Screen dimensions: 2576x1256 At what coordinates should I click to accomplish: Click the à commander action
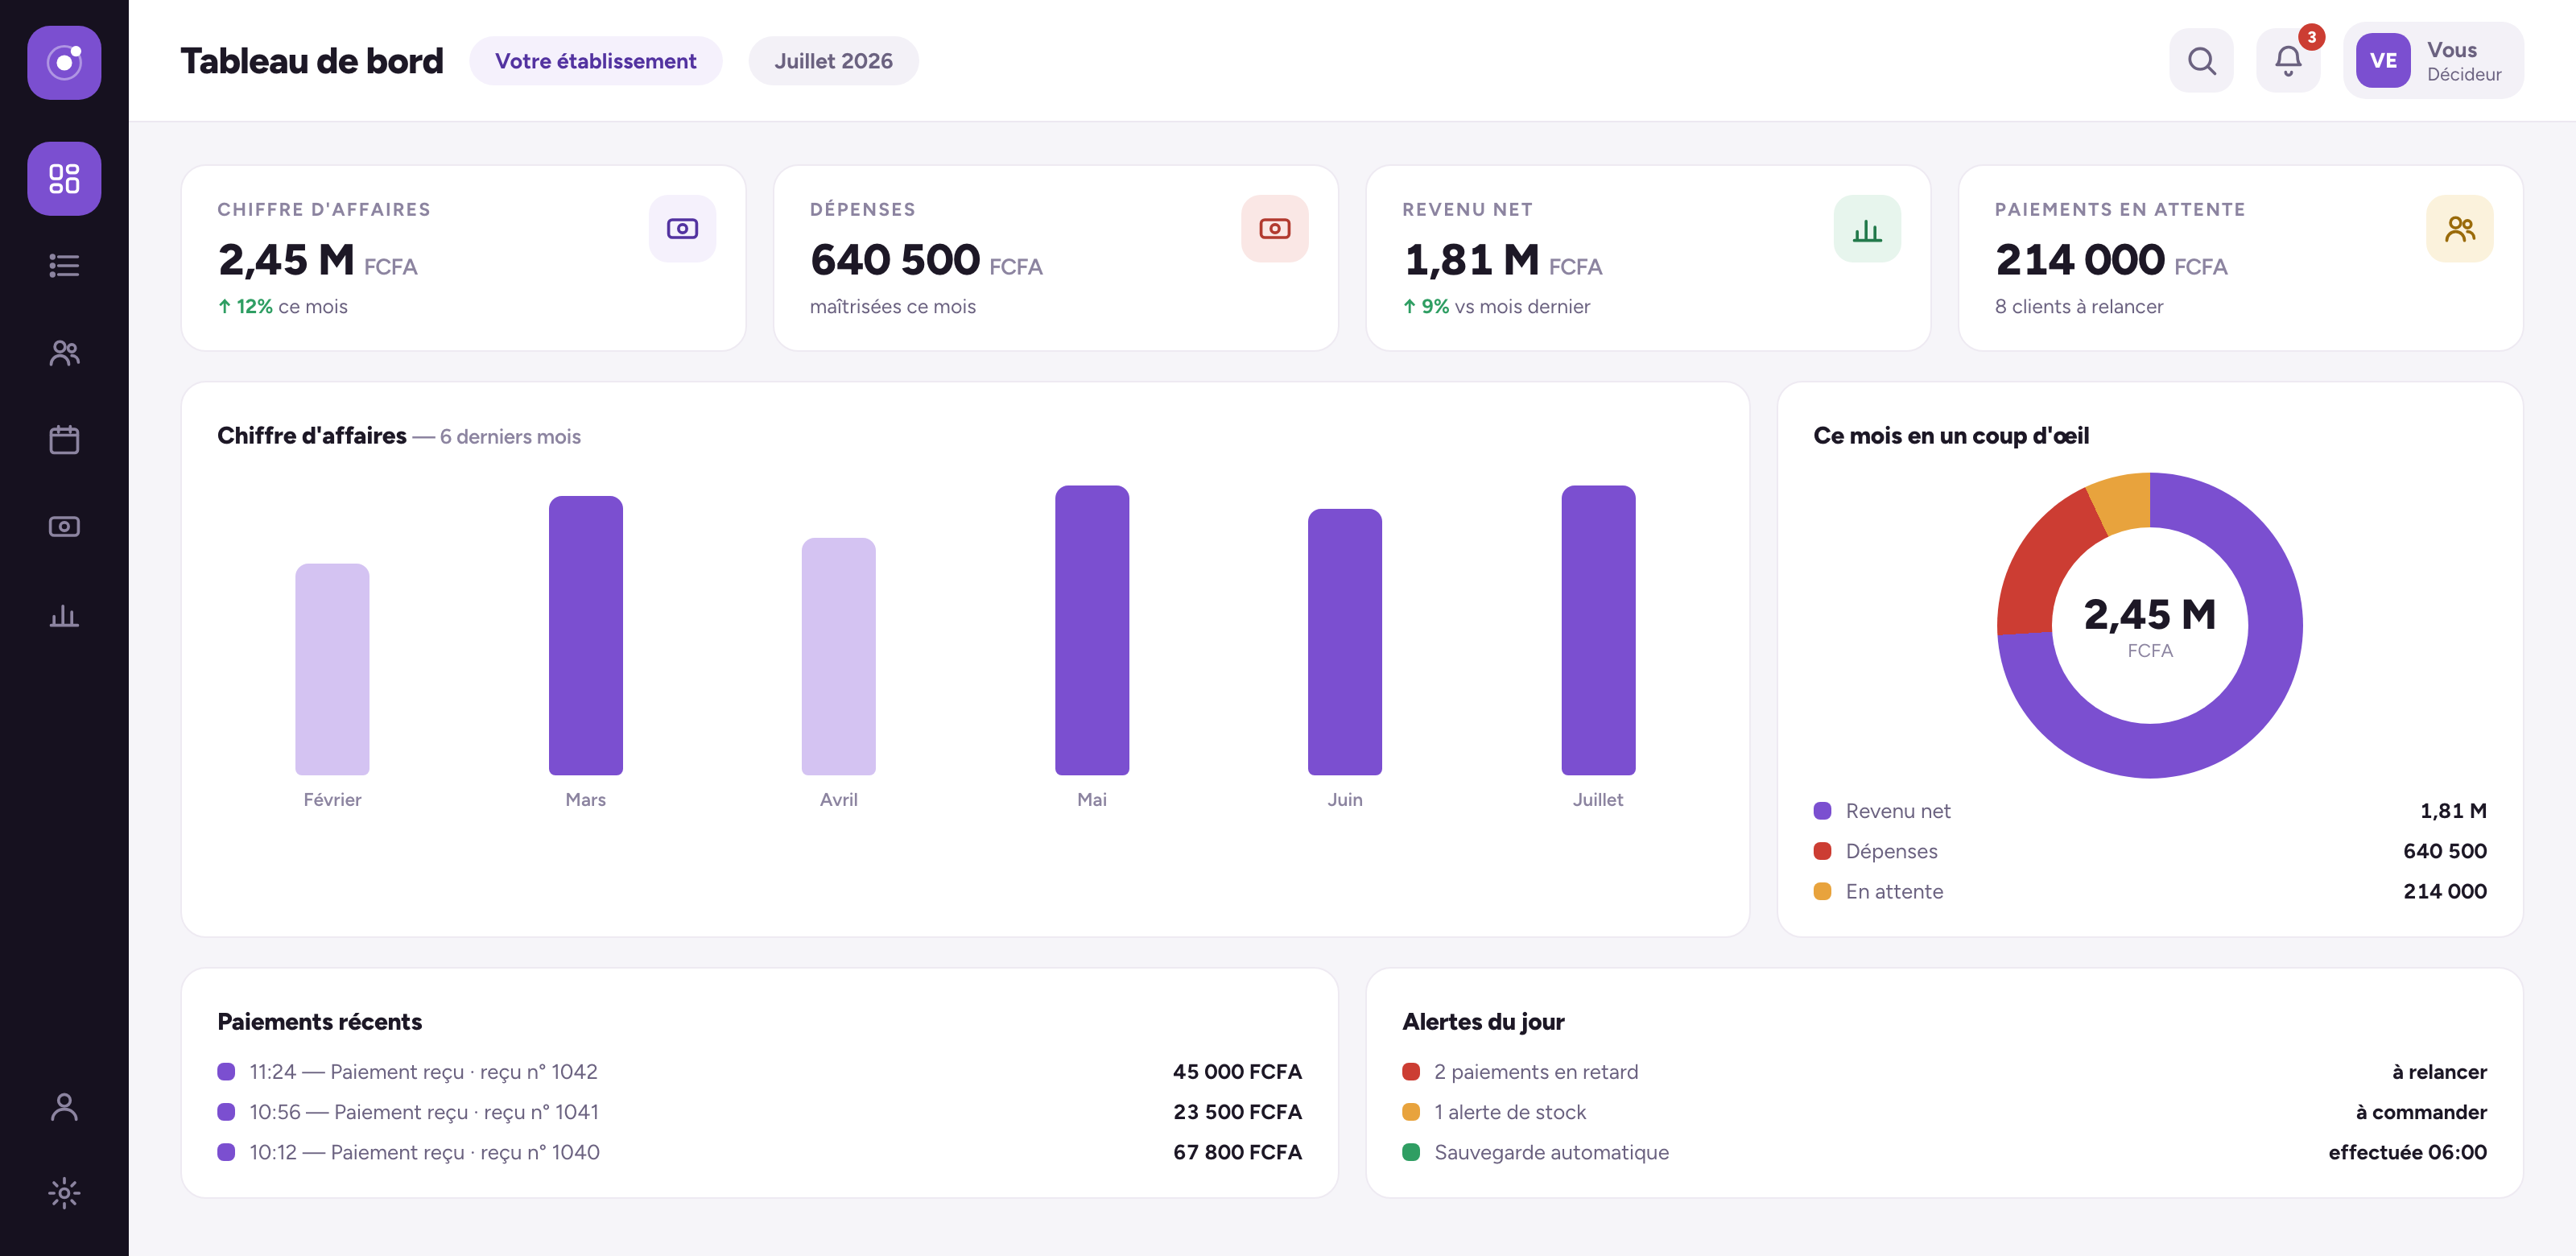tap(2421, 1112)
